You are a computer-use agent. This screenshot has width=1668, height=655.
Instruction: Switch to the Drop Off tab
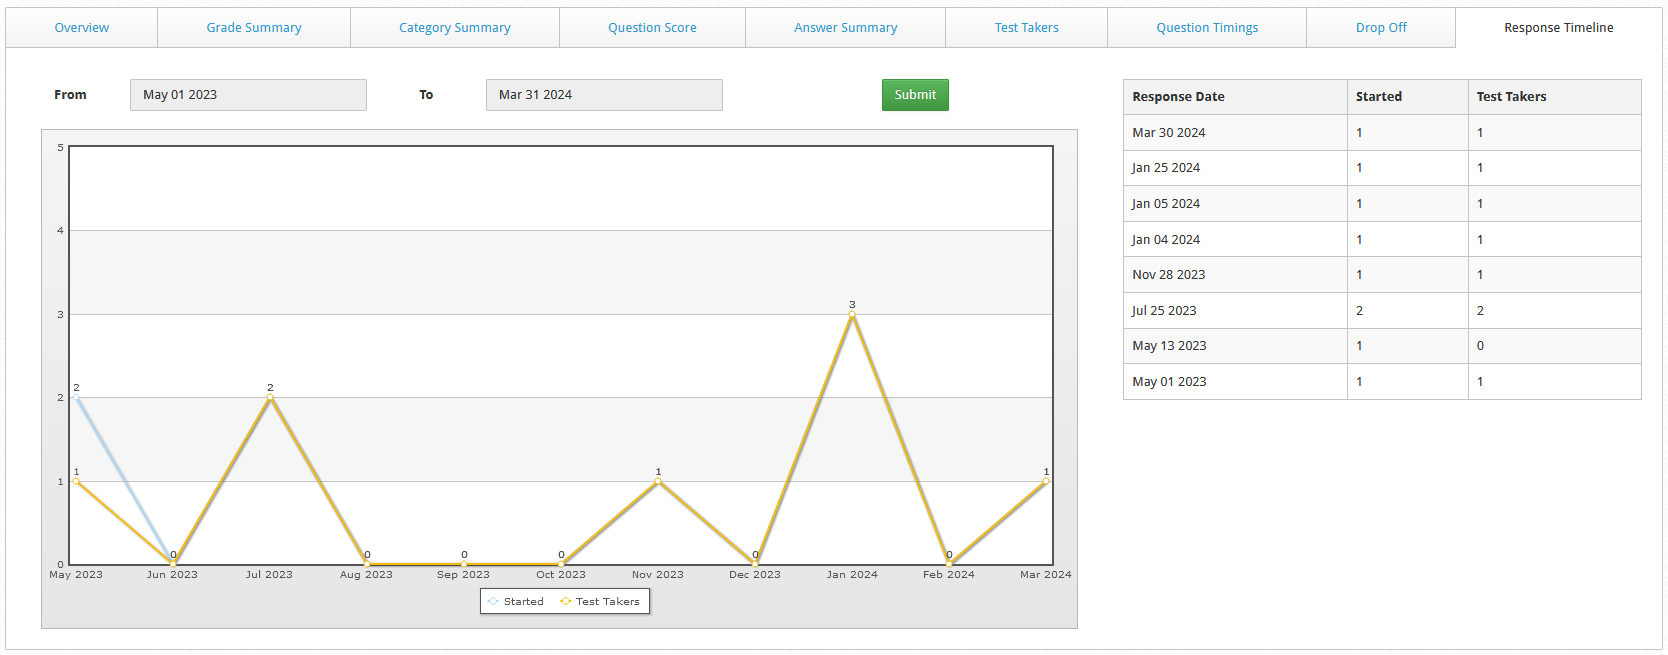[x=1381, y=28]
